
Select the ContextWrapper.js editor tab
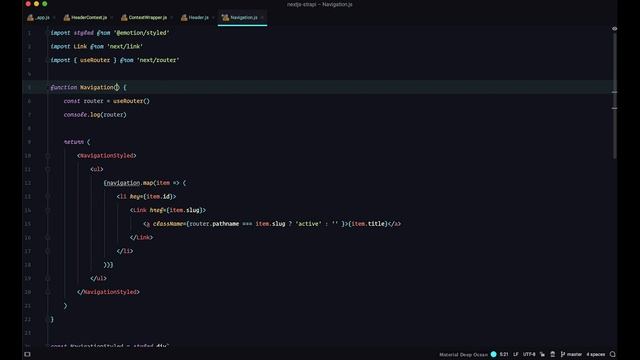coord(148,18)
